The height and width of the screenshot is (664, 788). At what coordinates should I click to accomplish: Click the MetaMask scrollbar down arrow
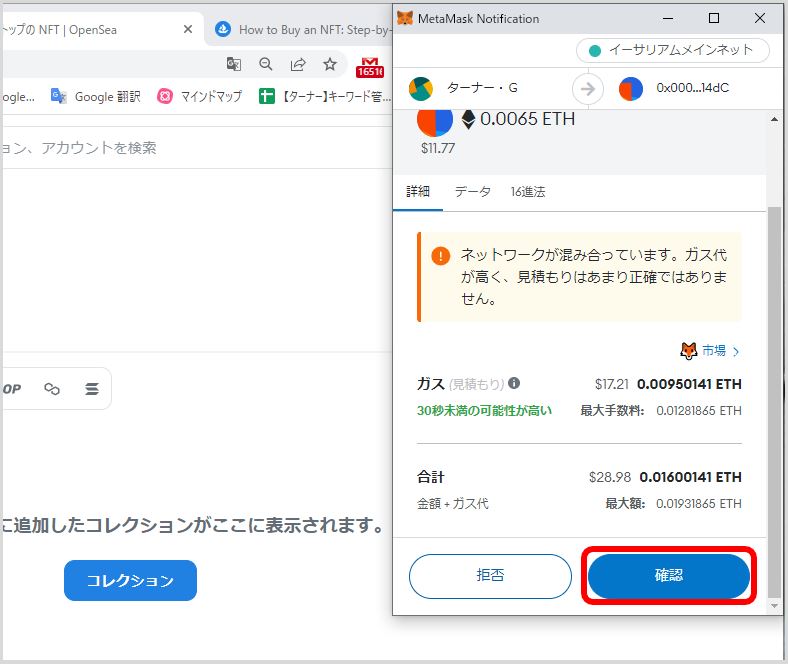pos(774,606)
